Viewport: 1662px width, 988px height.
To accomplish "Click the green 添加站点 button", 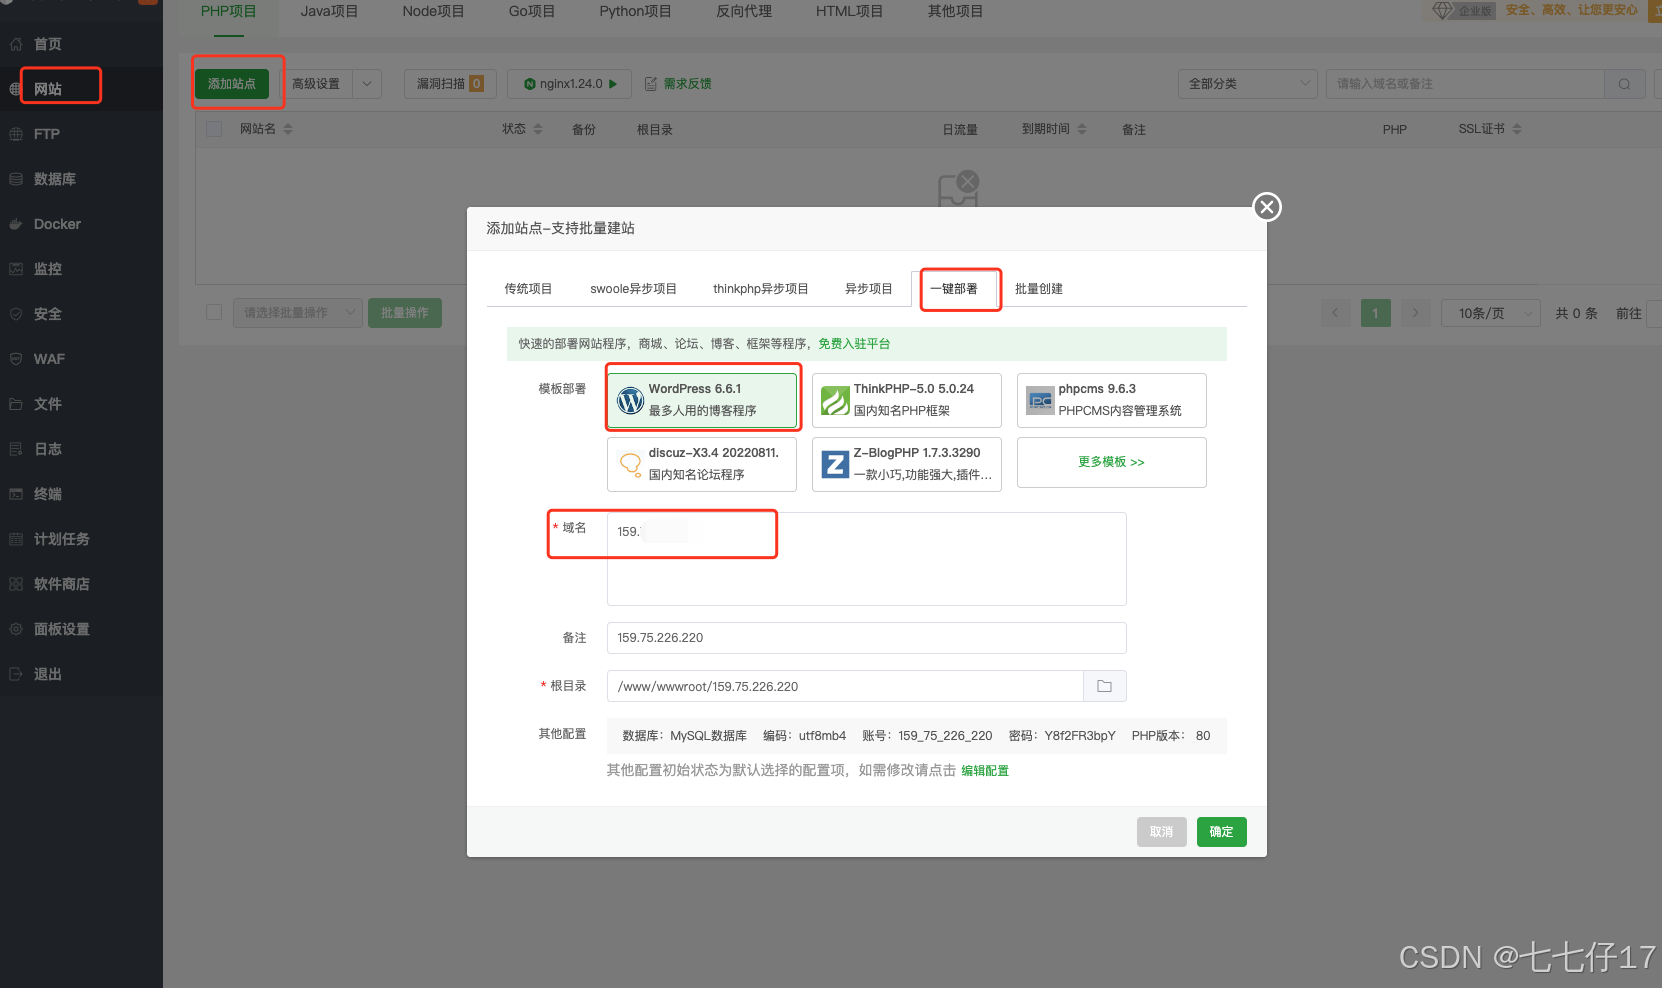I will click(232, 84).
